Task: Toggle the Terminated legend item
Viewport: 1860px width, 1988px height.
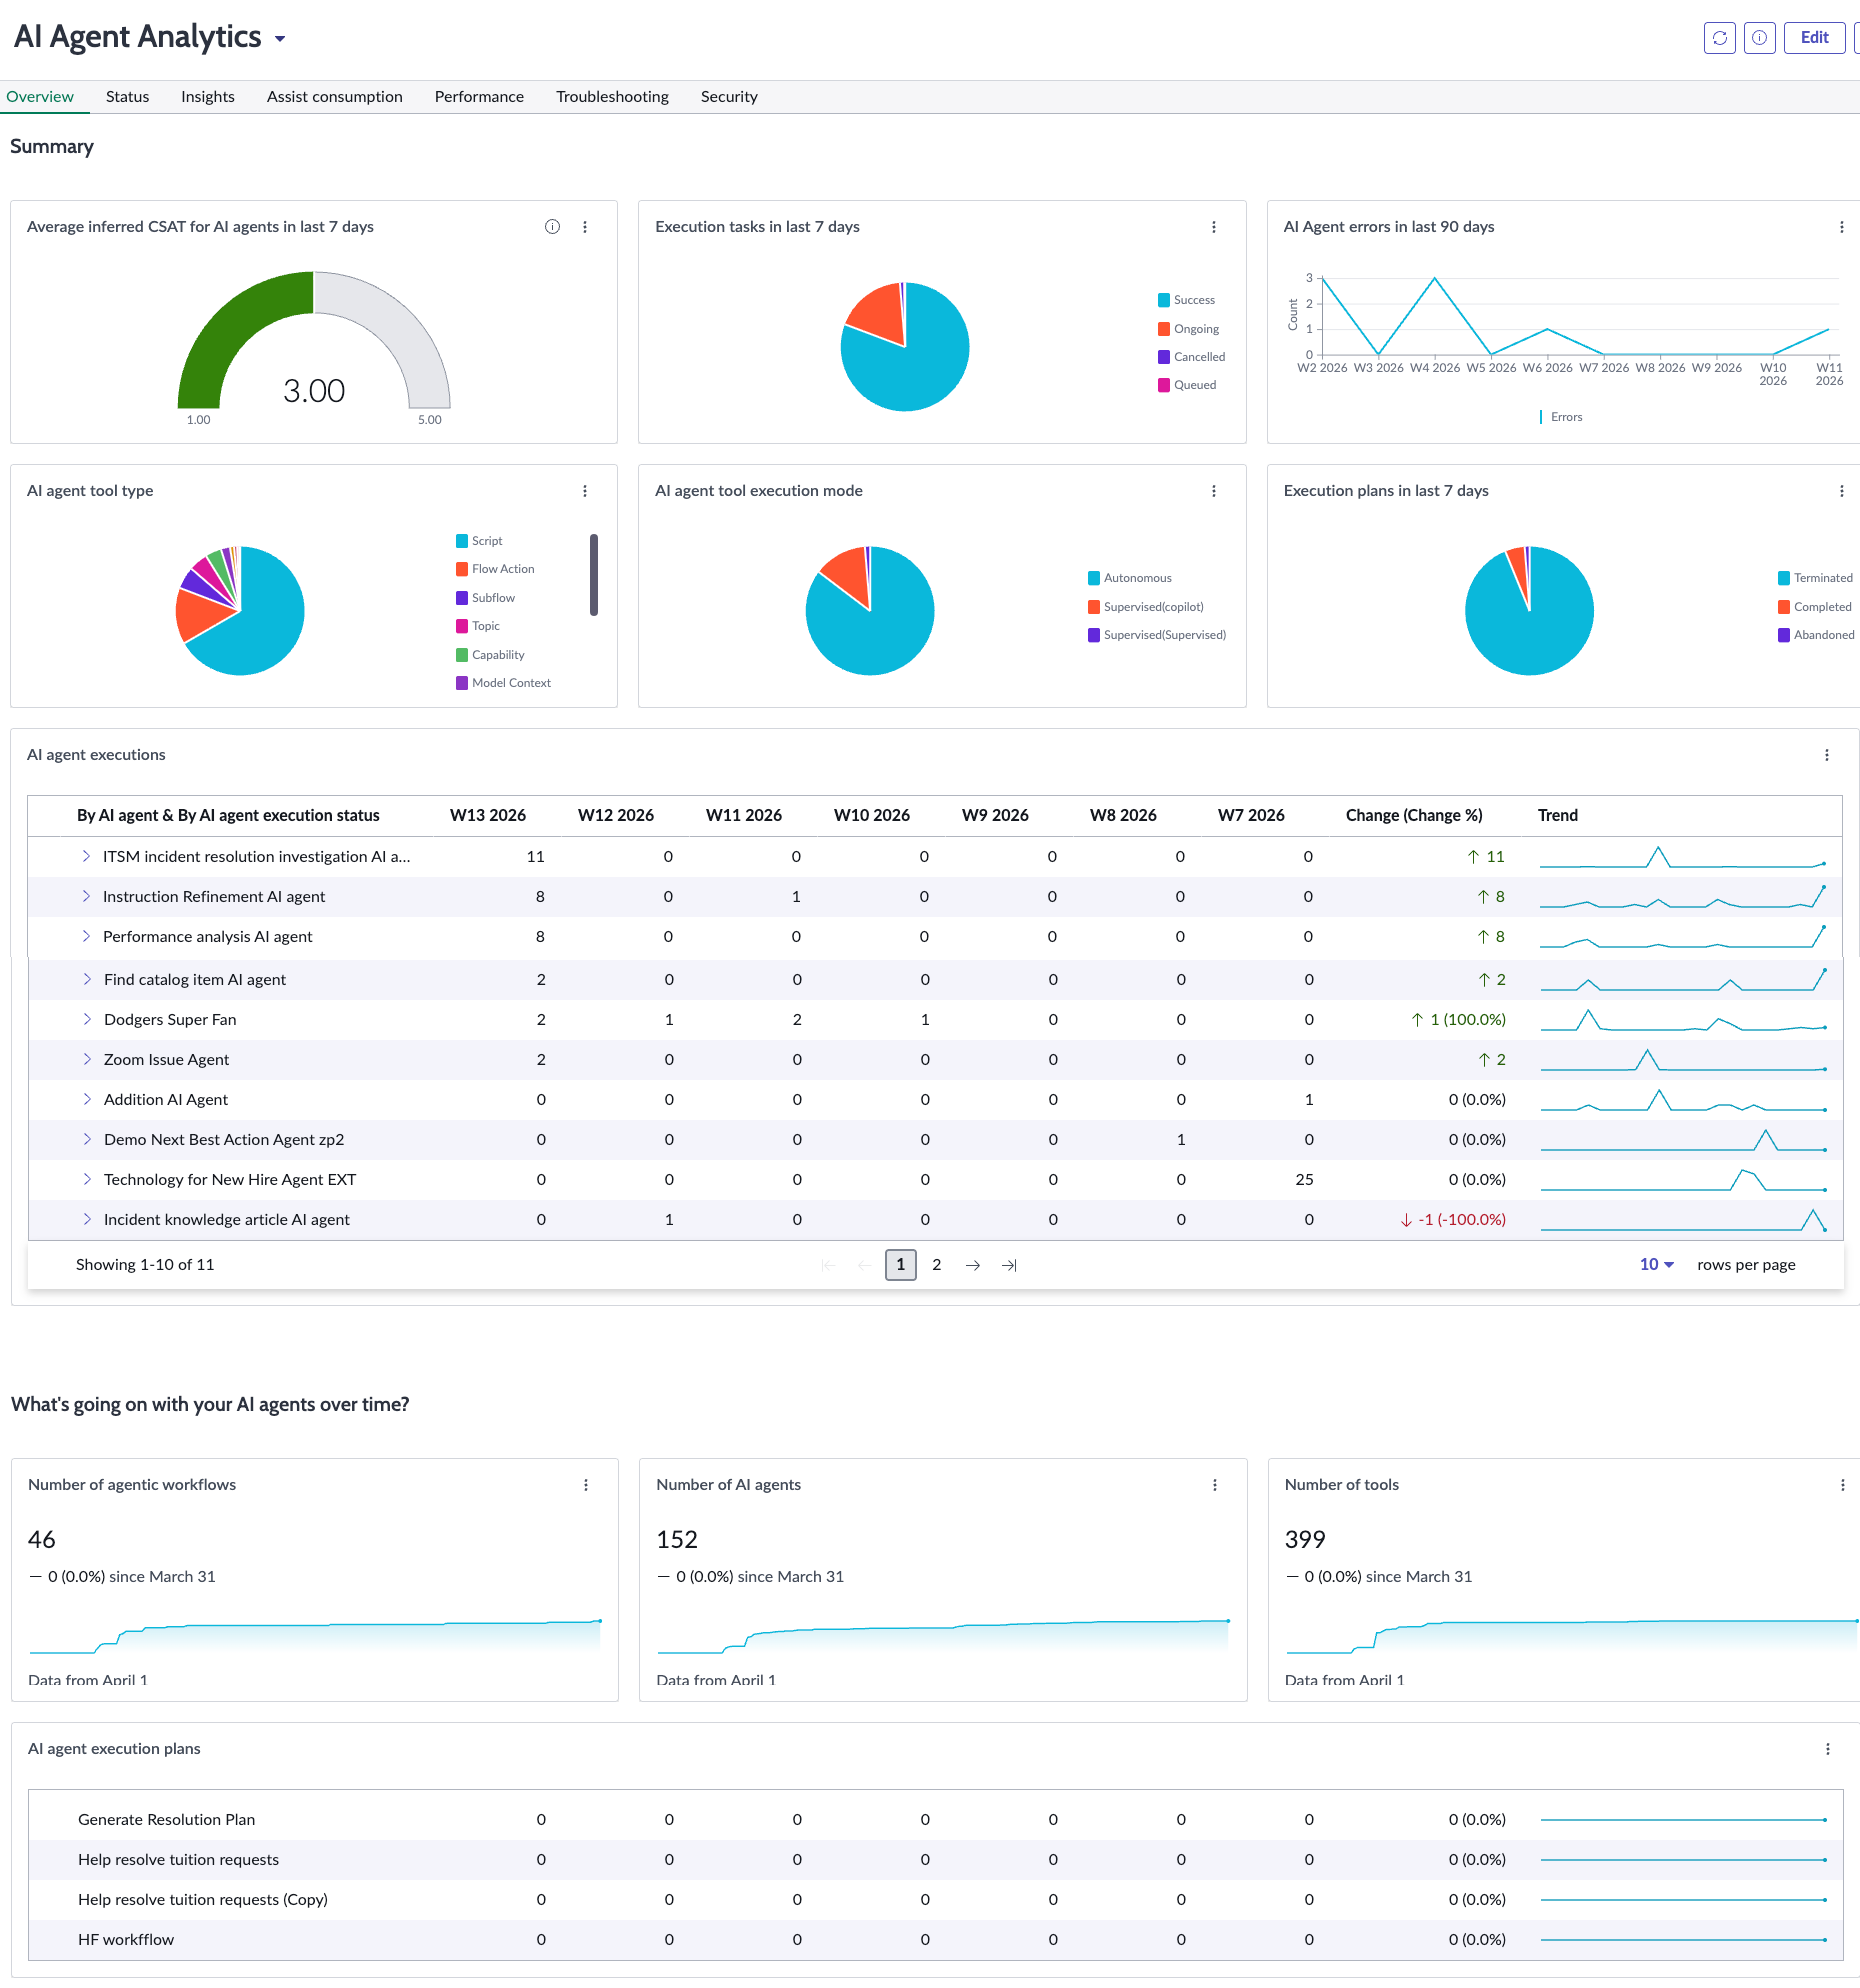Action: click(1815, 578)
